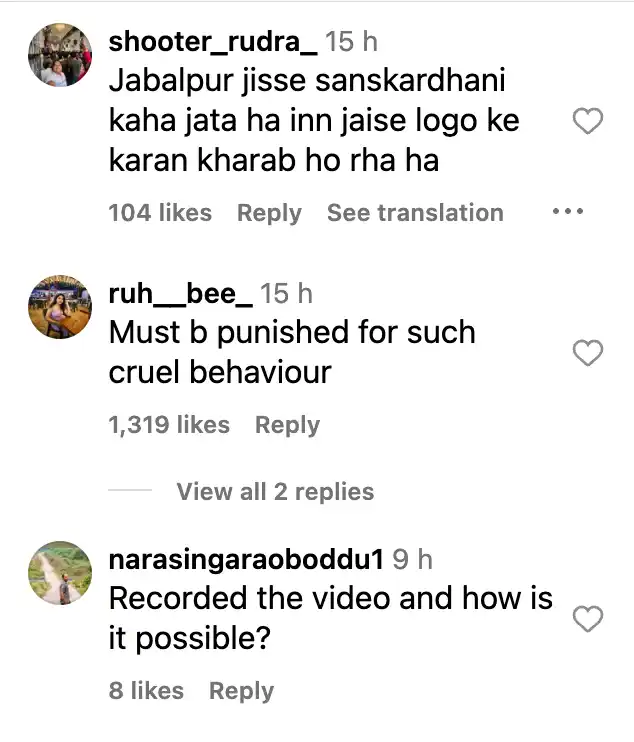The image size is (634, 742).
Task: Like narasingaraoboddu1's comment with the heart icon
Action: click(x=588, y=618)
